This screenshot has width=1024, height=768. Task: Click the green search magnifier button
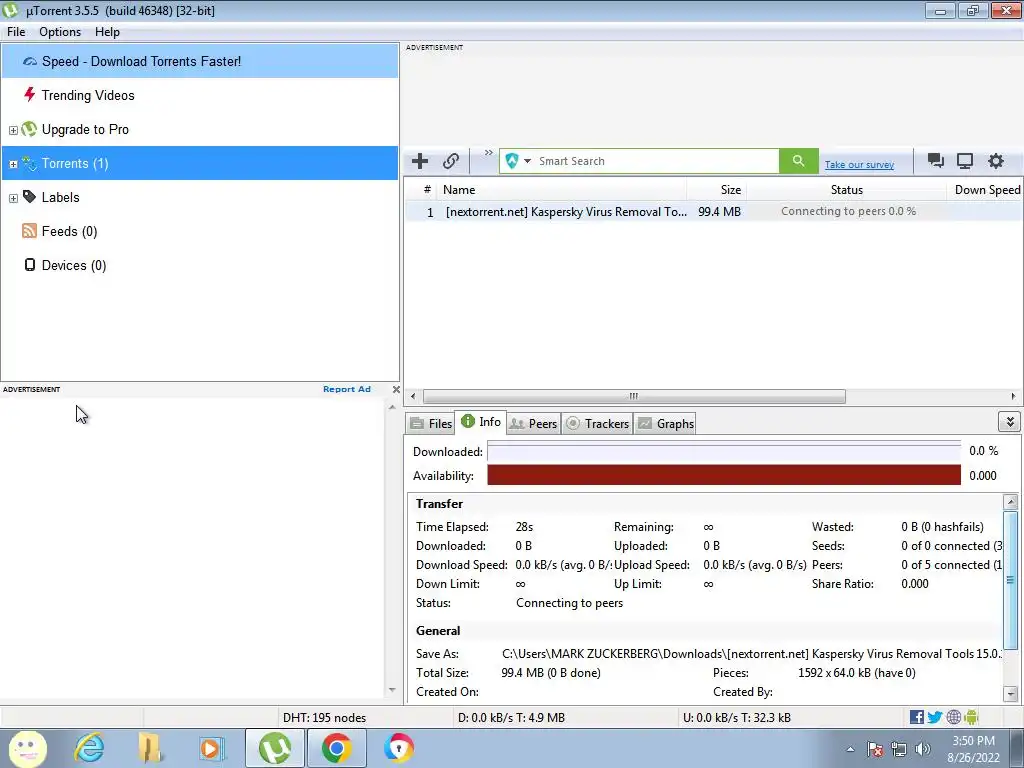pos(798,161)
